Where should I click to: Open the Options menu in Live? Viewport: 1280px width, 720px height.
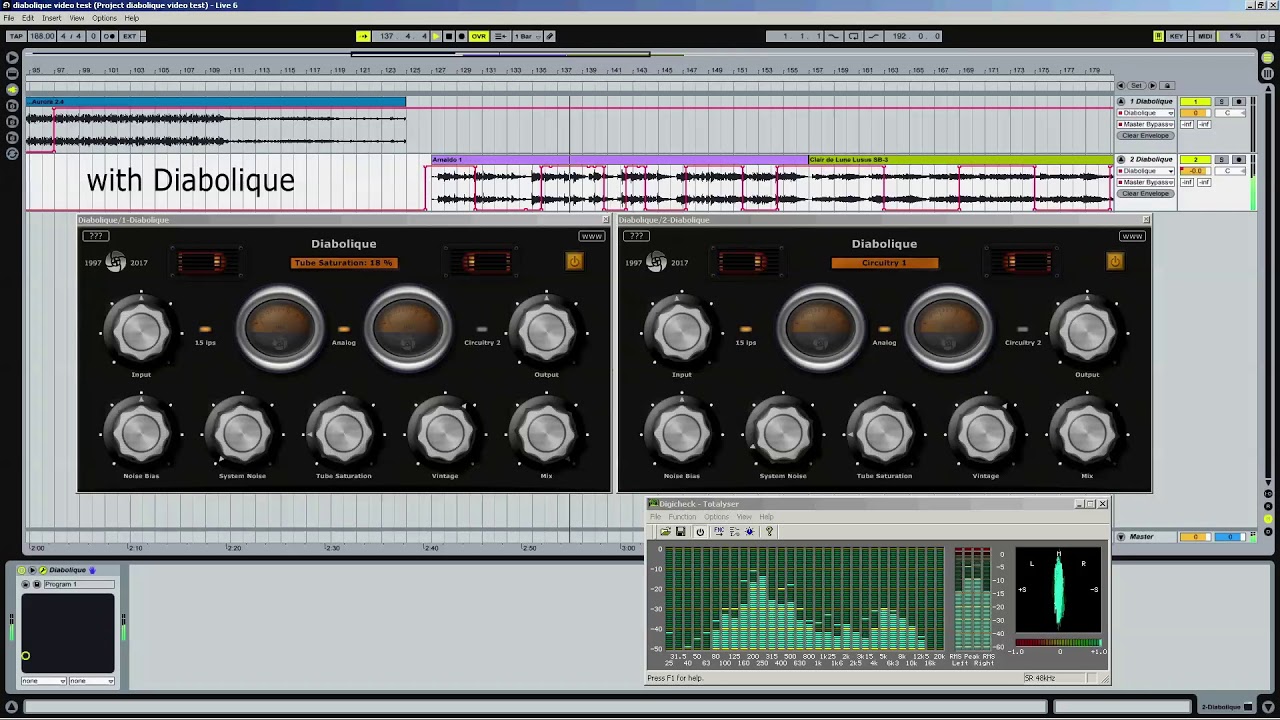104,18
